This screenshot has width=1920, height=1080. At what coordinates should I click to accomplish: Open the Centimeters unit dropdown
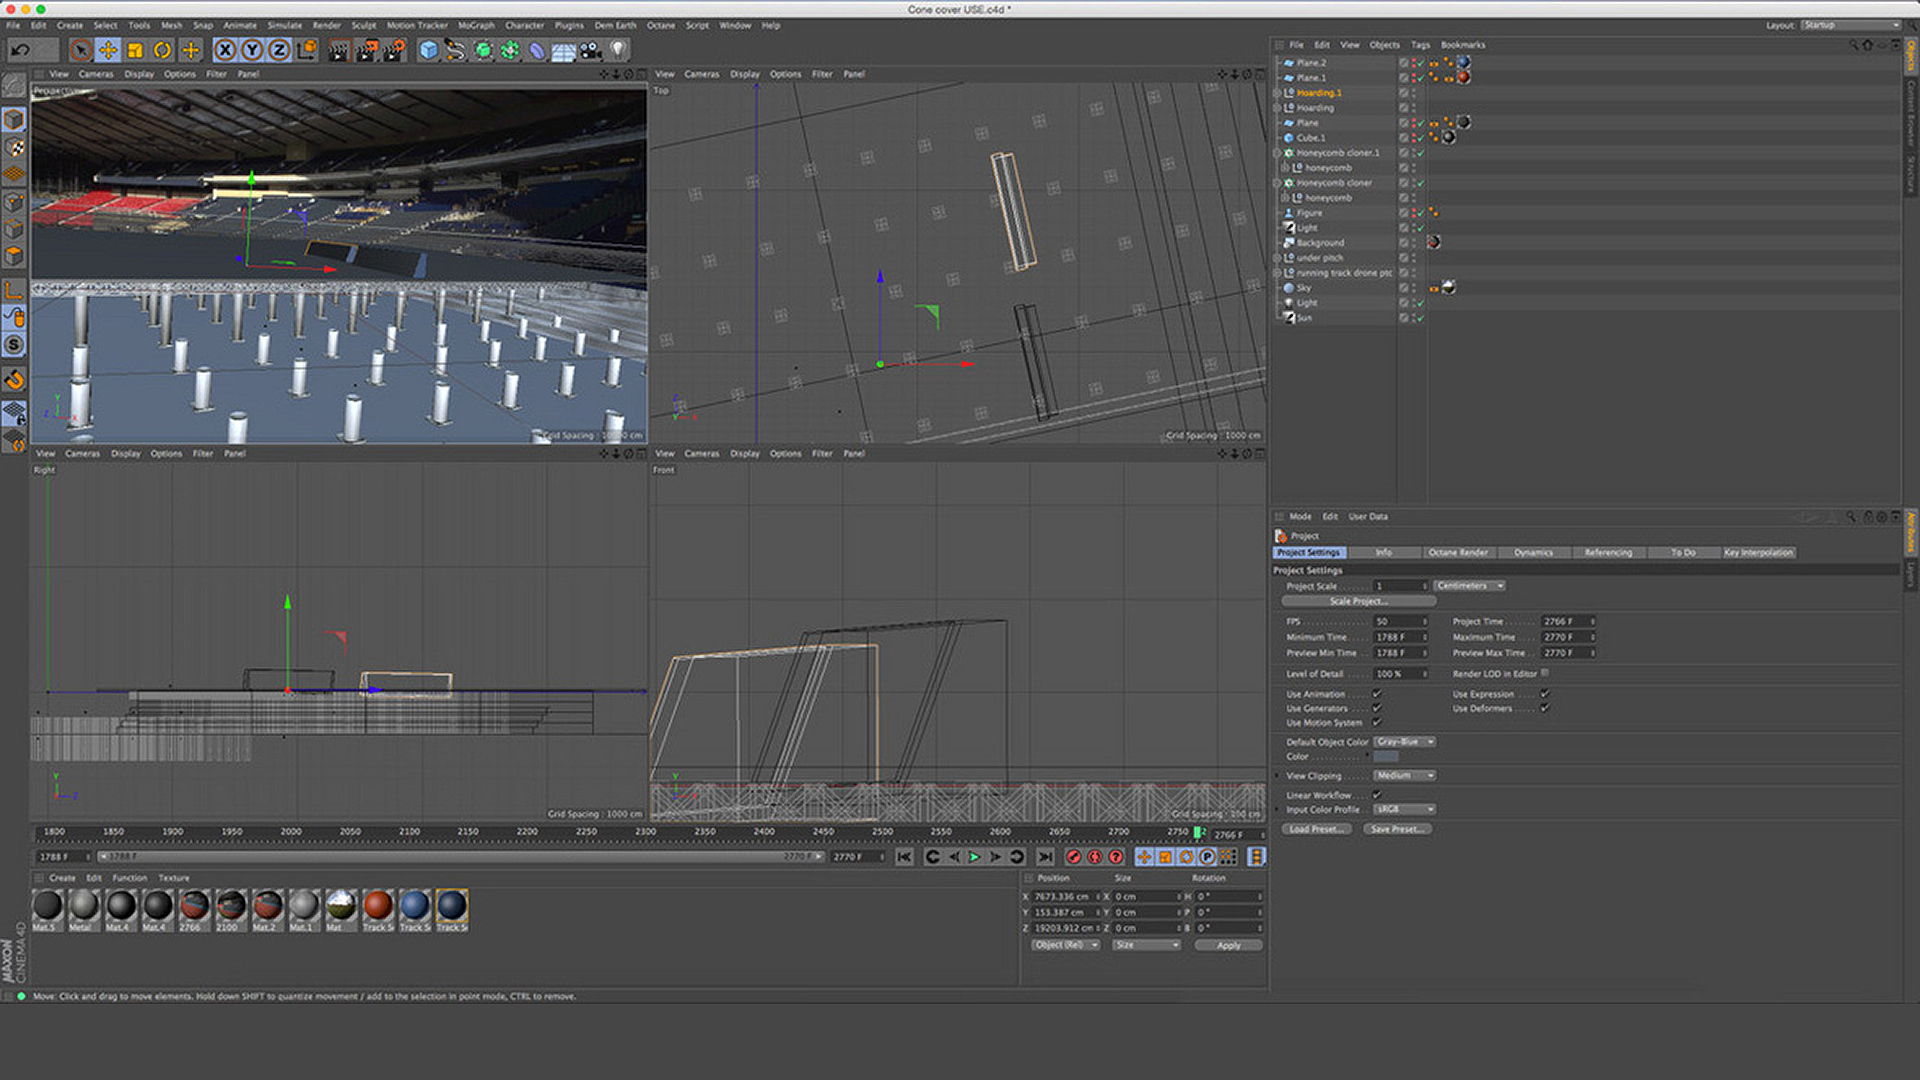(x=1469, y=586)
